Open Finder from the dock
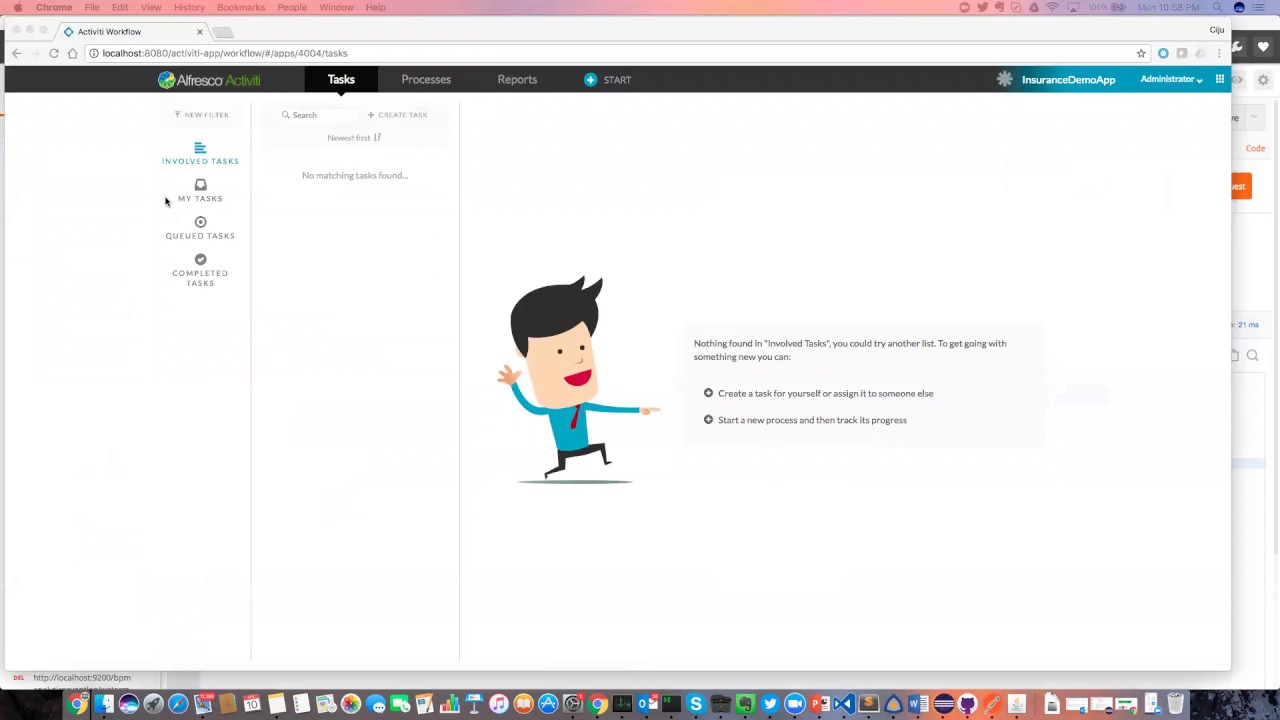The image size is (1280, 720). pyautogui.click(x=104, y=704)
